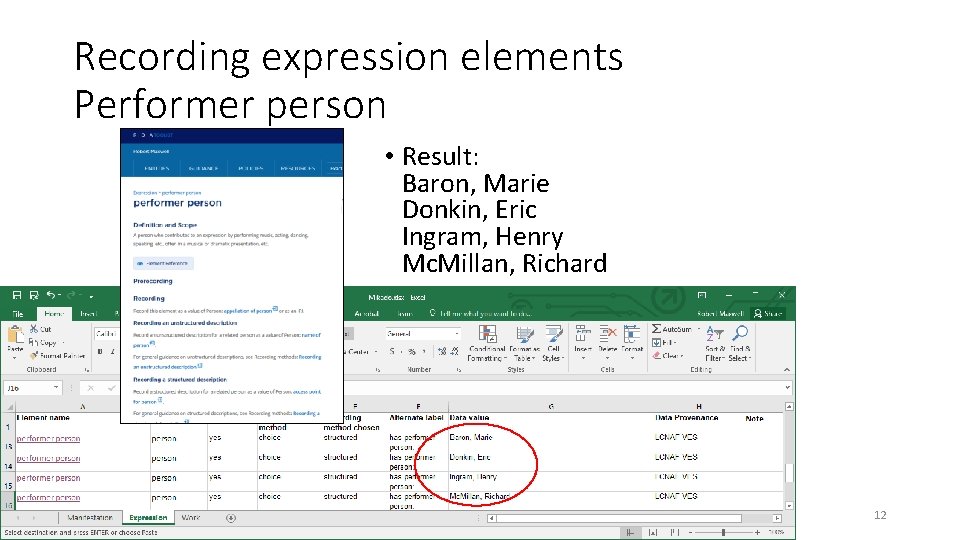
Task: Toggle Bold formatting
Action: (x=100, y=351)
